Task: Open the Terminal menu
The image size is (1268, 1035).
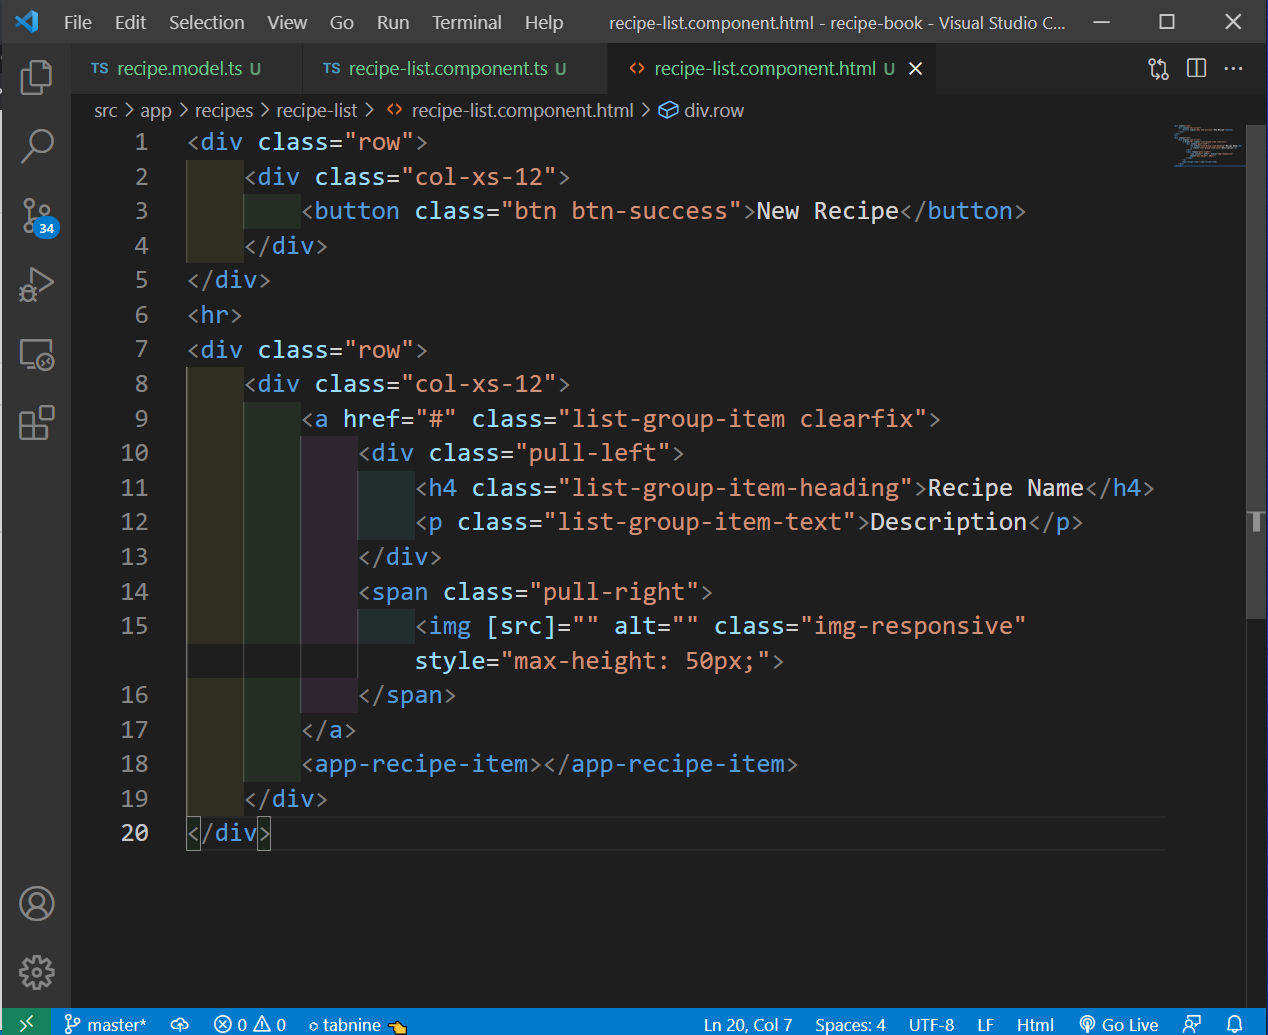Action: 467,22
